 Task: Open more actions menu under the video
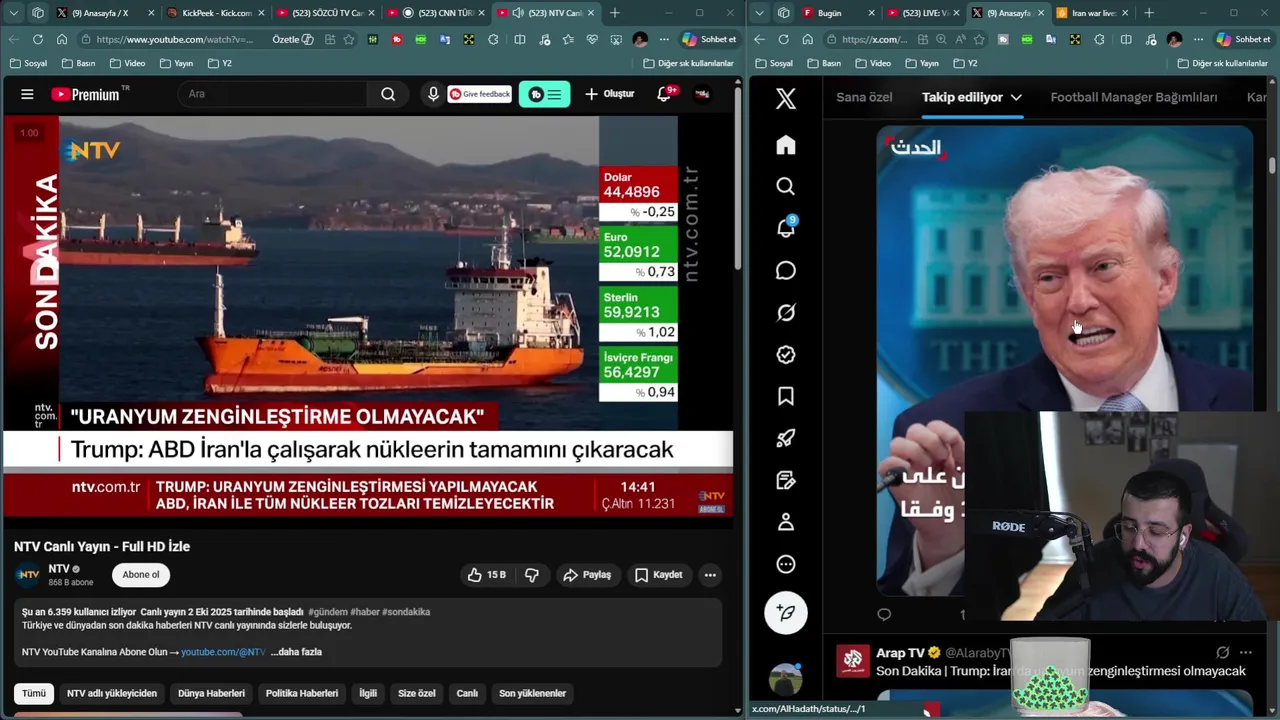pos(710,575)
